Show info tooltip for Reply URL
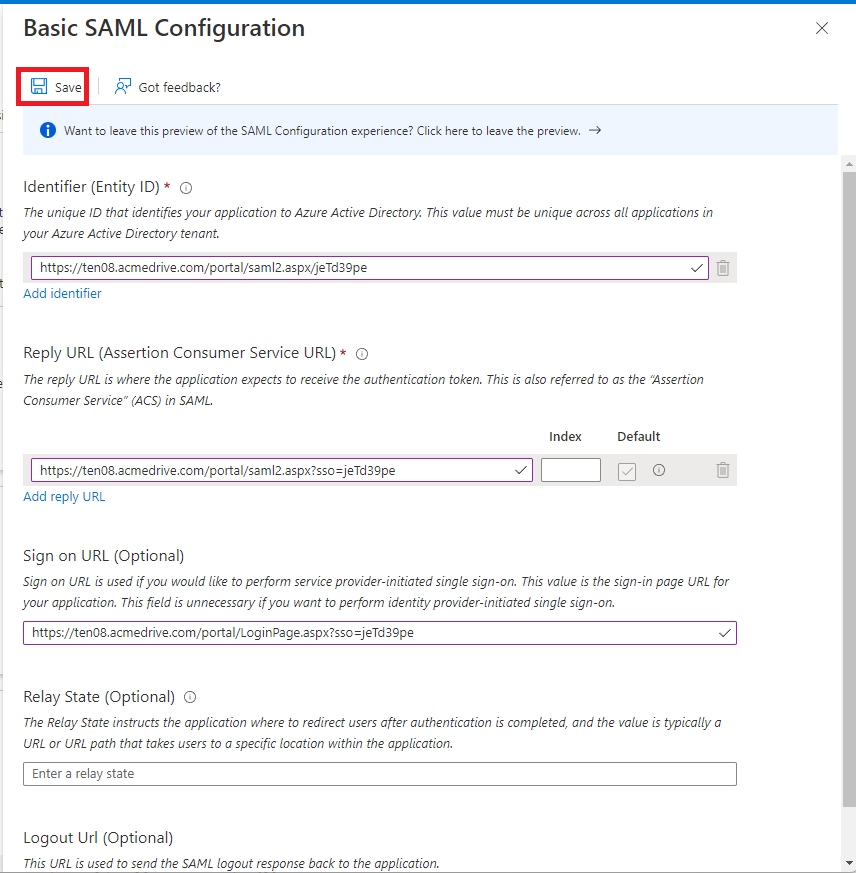 tap(362, 354)
